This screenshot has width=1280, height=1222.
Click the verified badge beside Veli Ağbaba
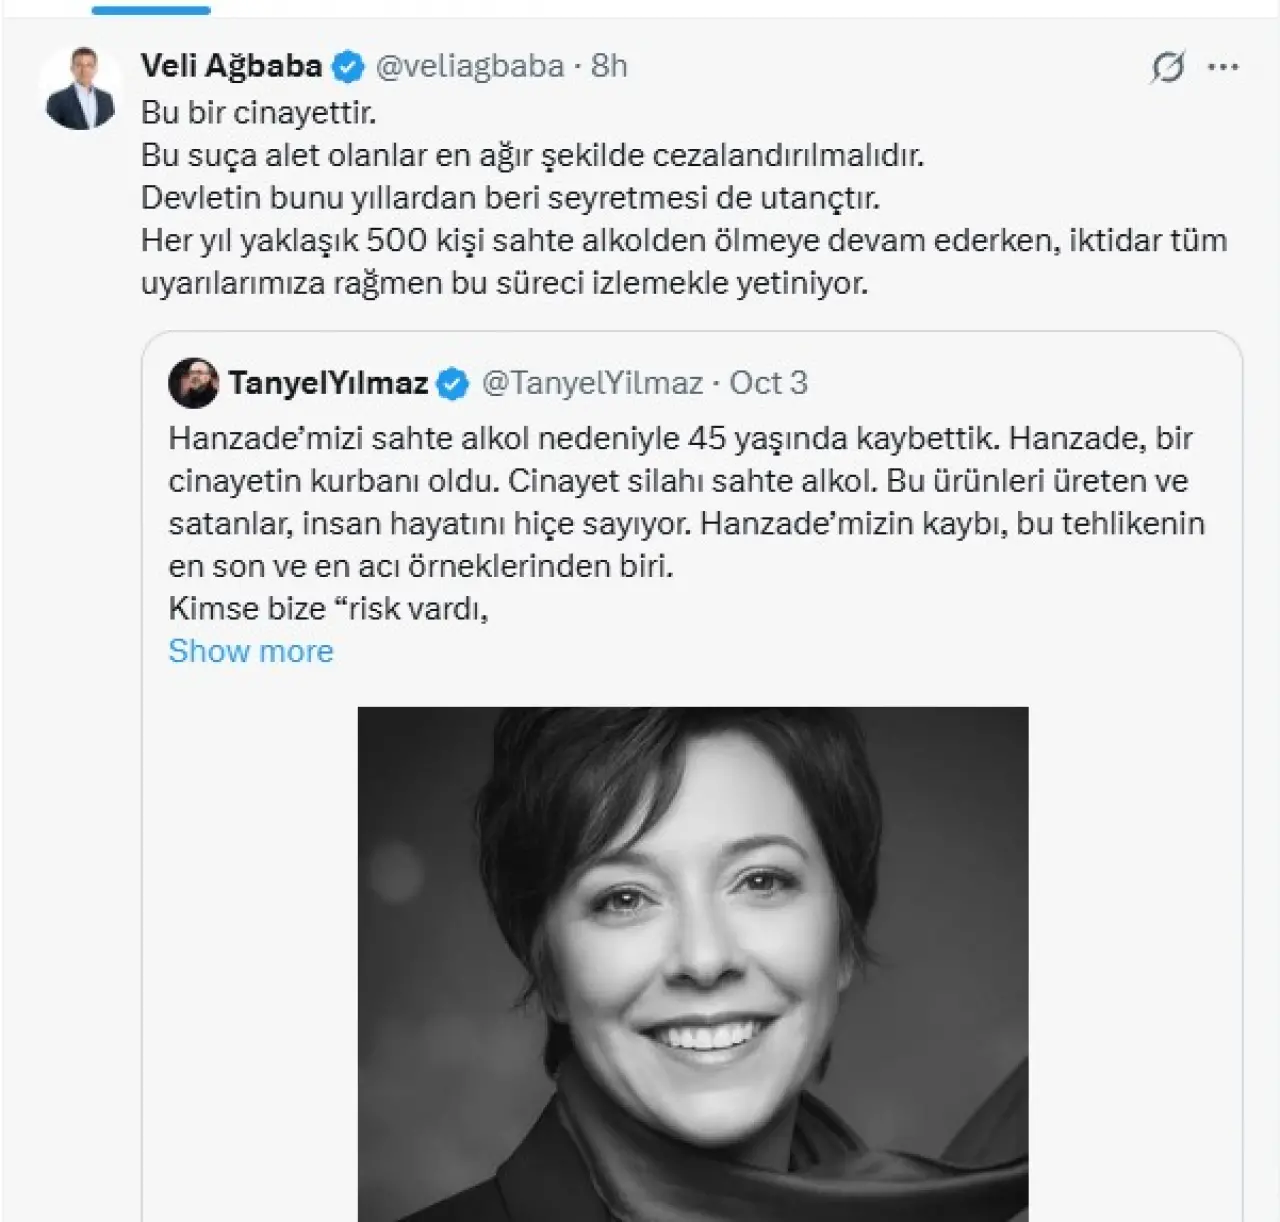(x=347, y=66)
